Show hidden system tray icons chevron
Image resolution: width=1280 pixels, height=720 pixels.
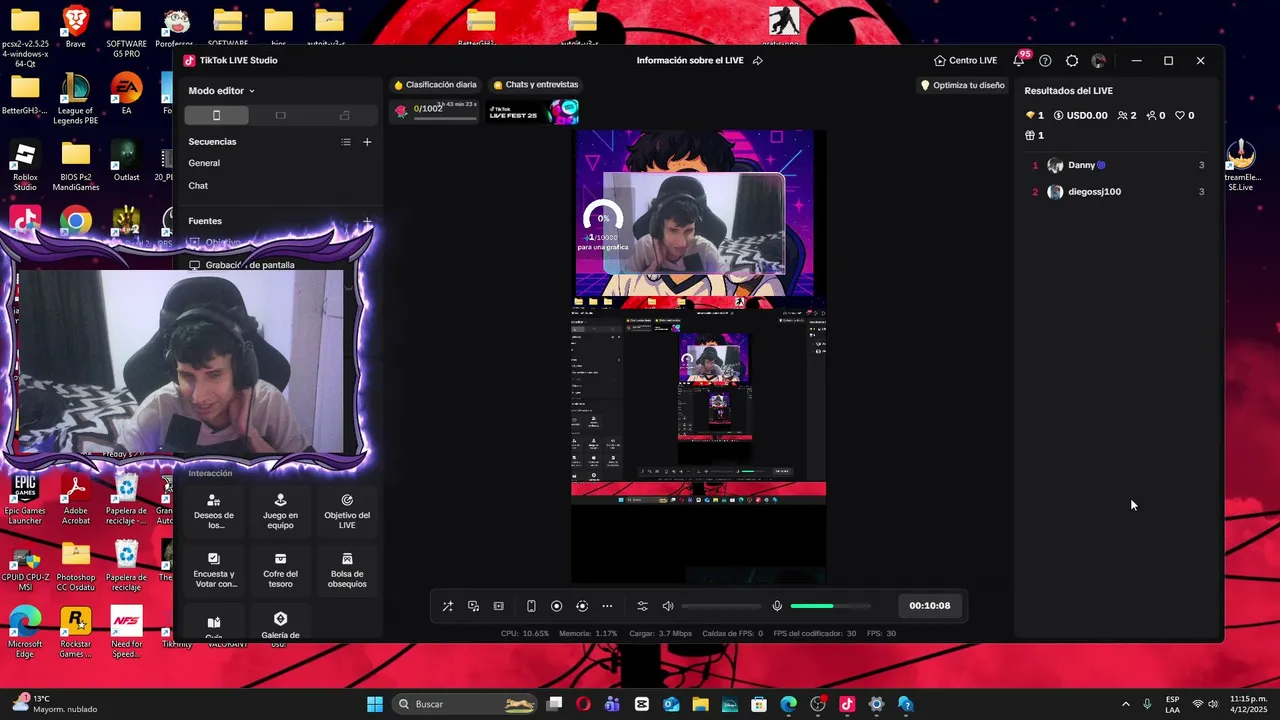[1125, 704]
